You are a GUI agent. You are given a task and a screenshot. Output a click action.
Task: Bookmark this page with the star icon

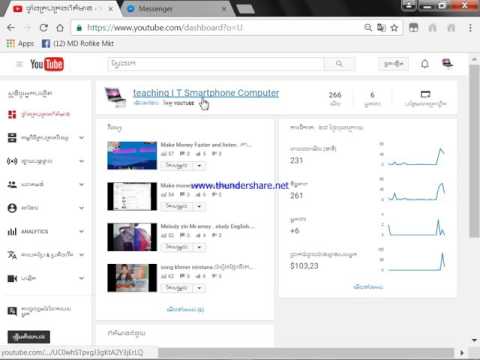point(394,28)
